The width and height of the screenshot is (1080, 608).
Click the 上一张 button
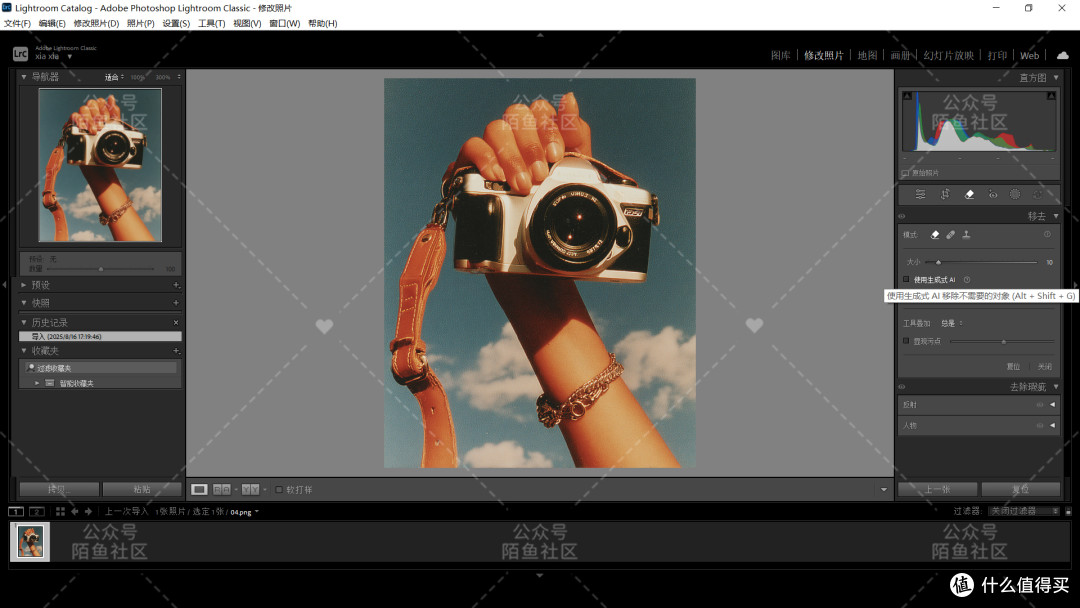pyautogui.click(x=937, y=490)
